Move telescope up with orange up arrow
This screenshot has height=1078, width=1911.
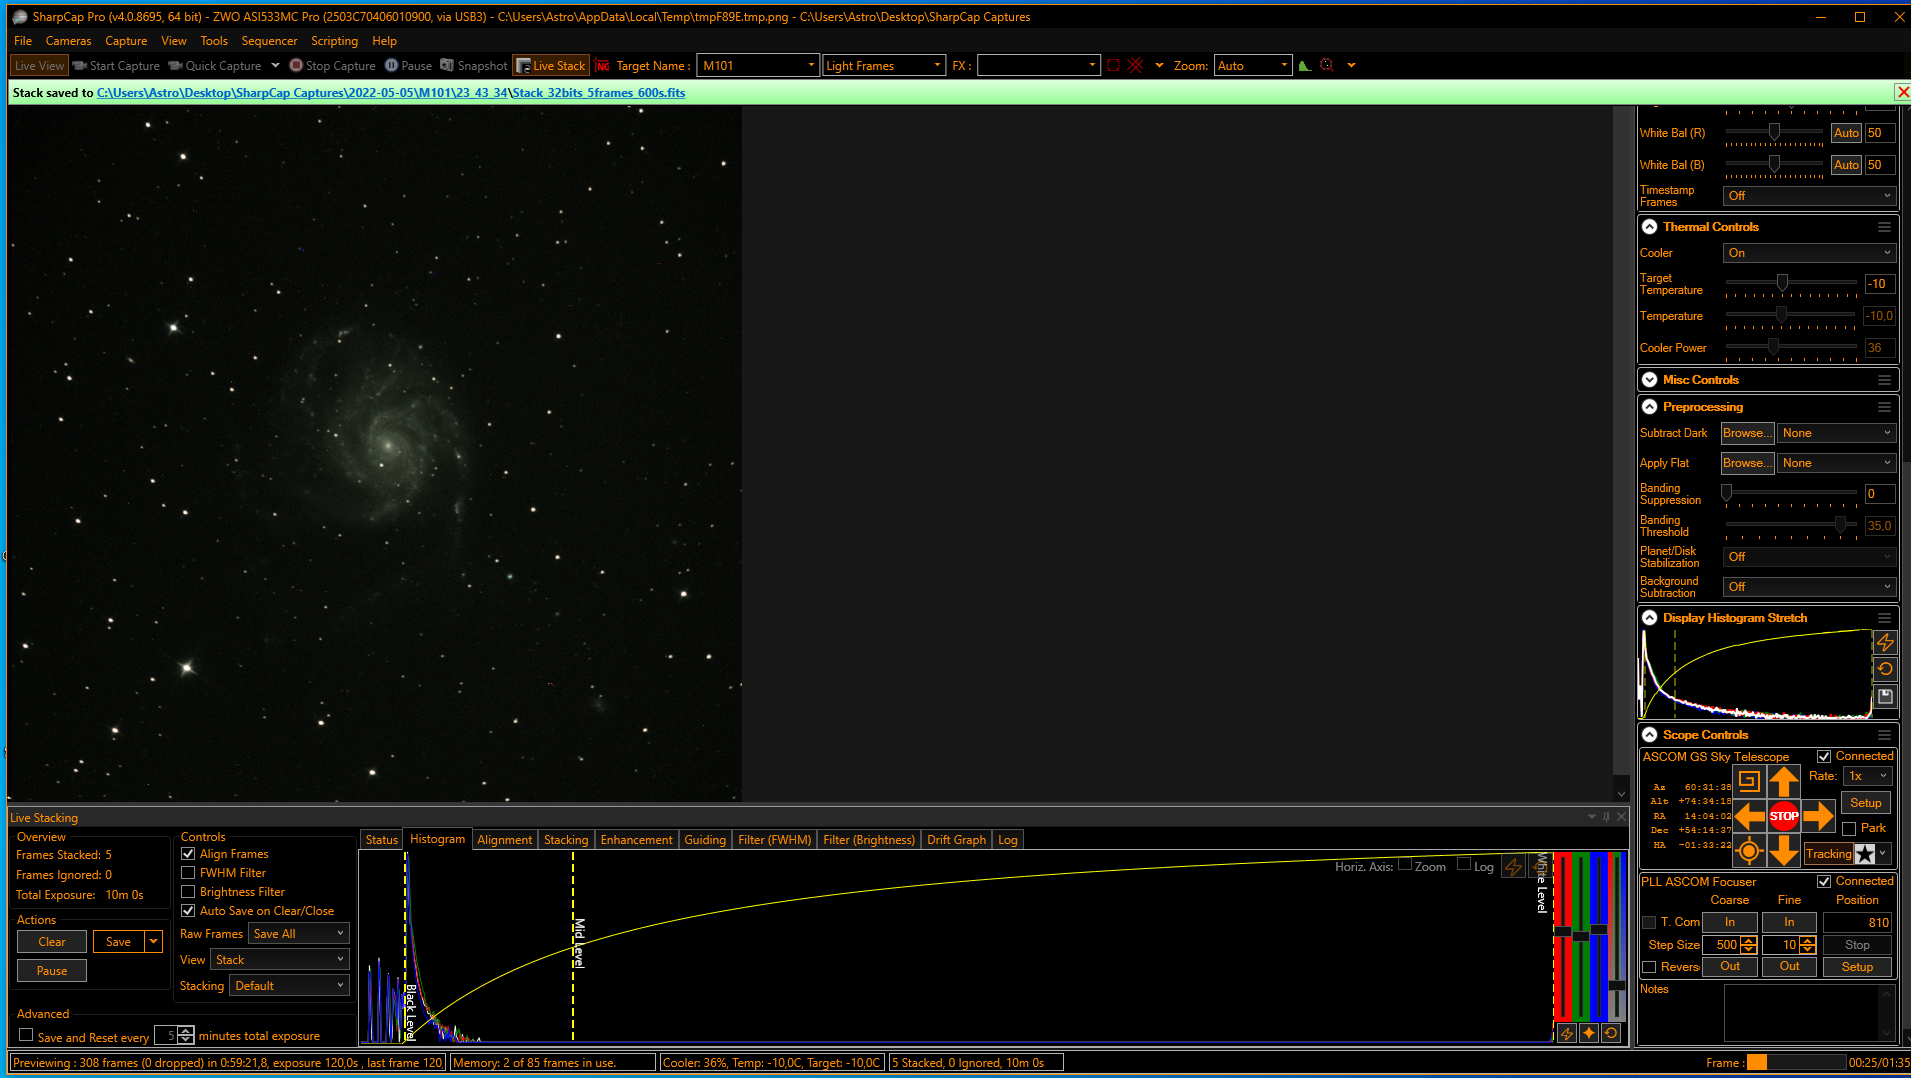coord(1784,781)
